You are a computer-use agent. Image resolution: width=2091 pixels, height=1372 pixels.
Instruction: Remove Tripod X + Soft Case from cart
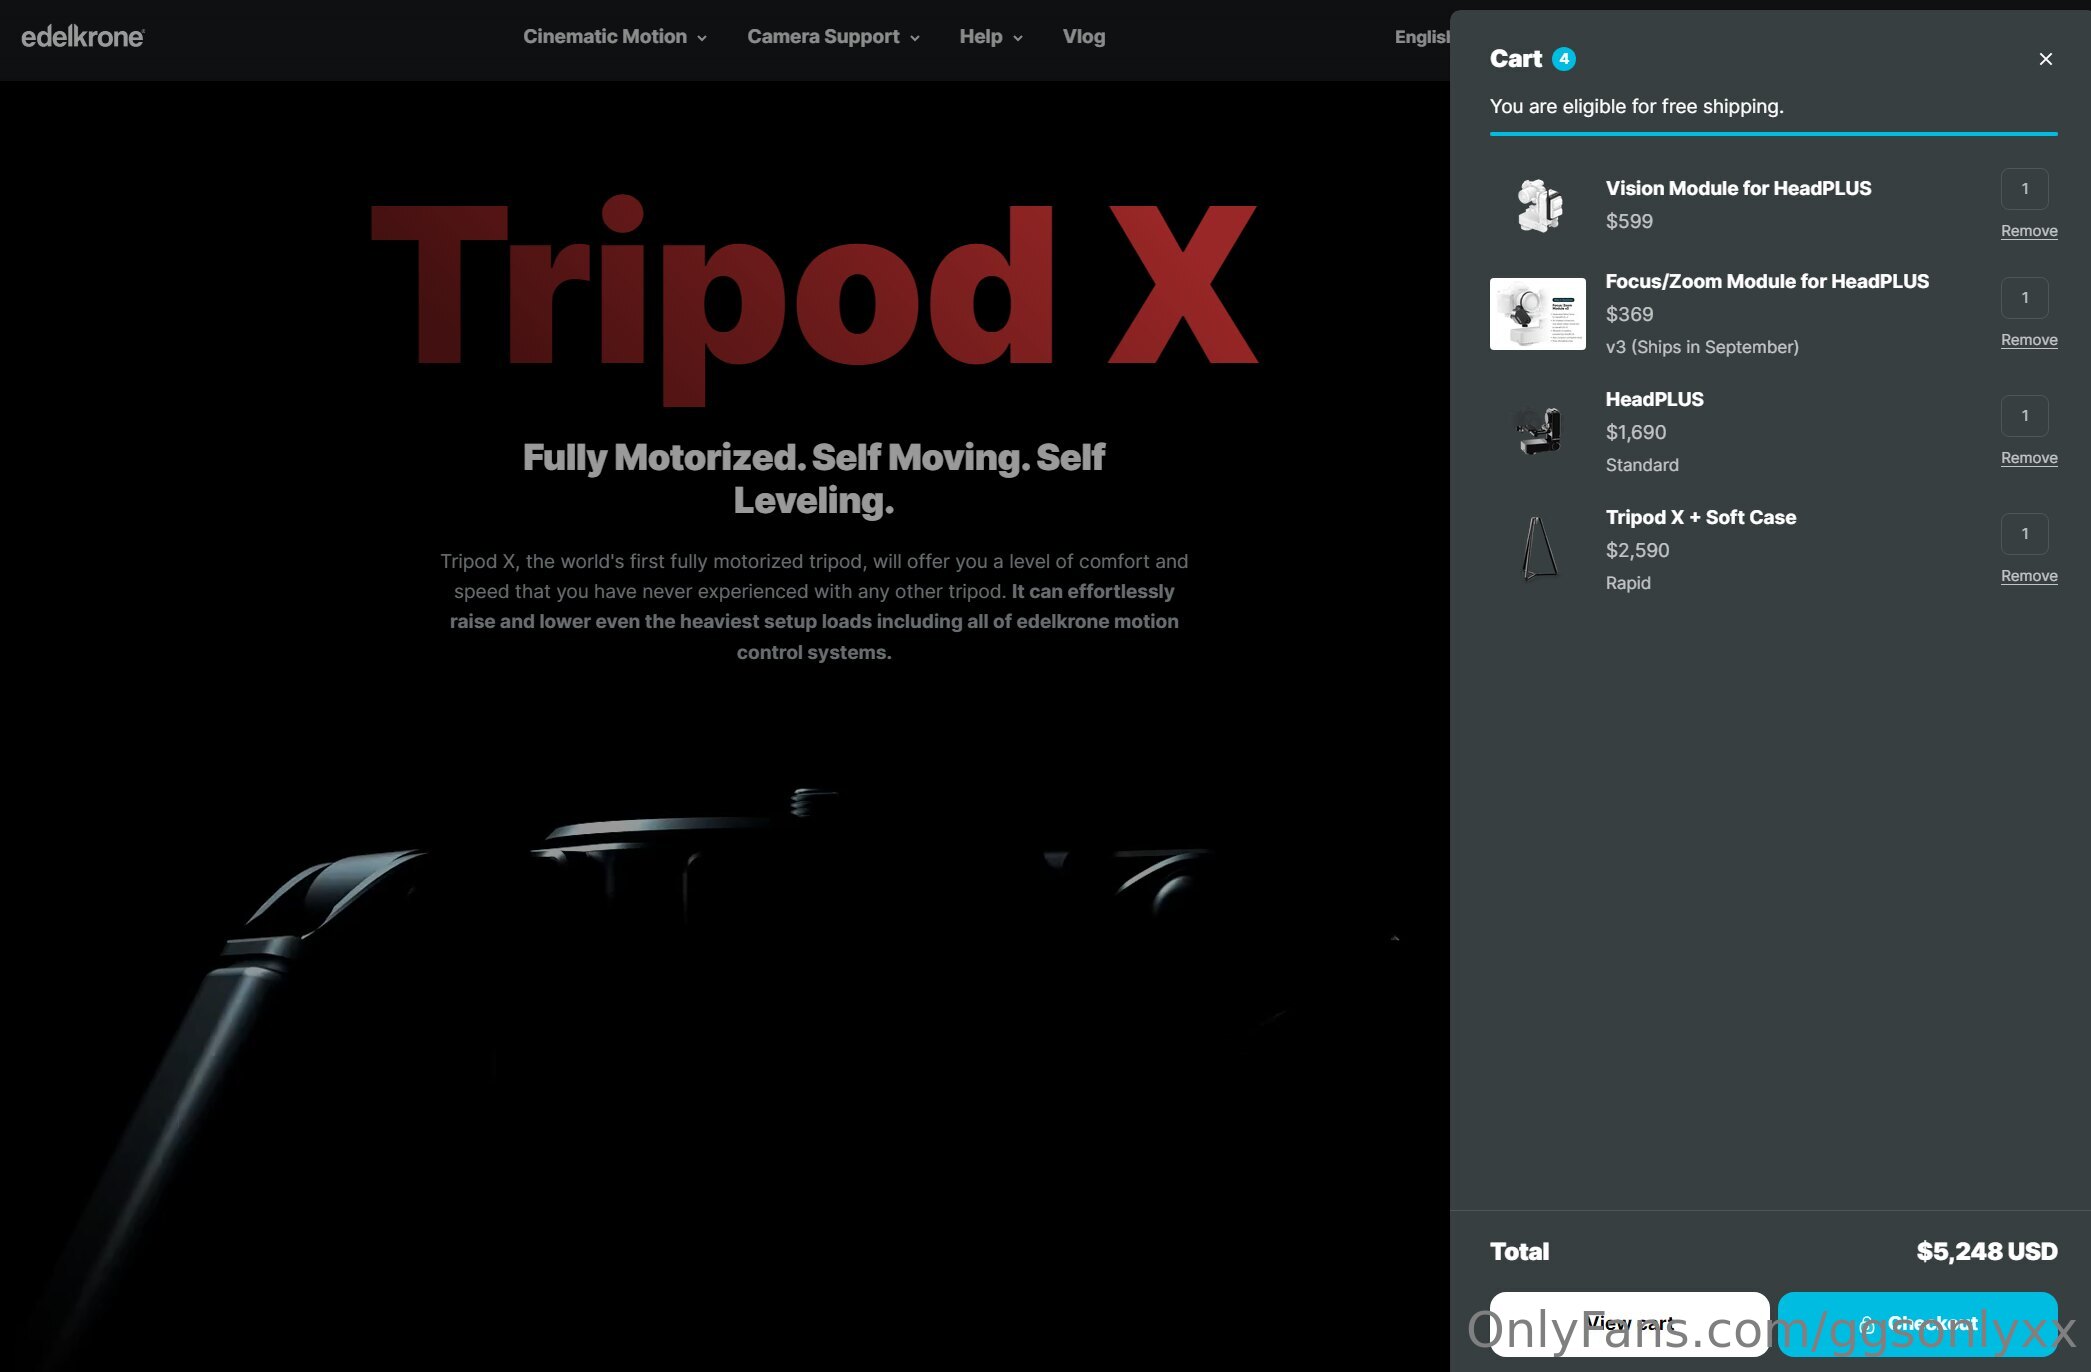[2029, 576]
